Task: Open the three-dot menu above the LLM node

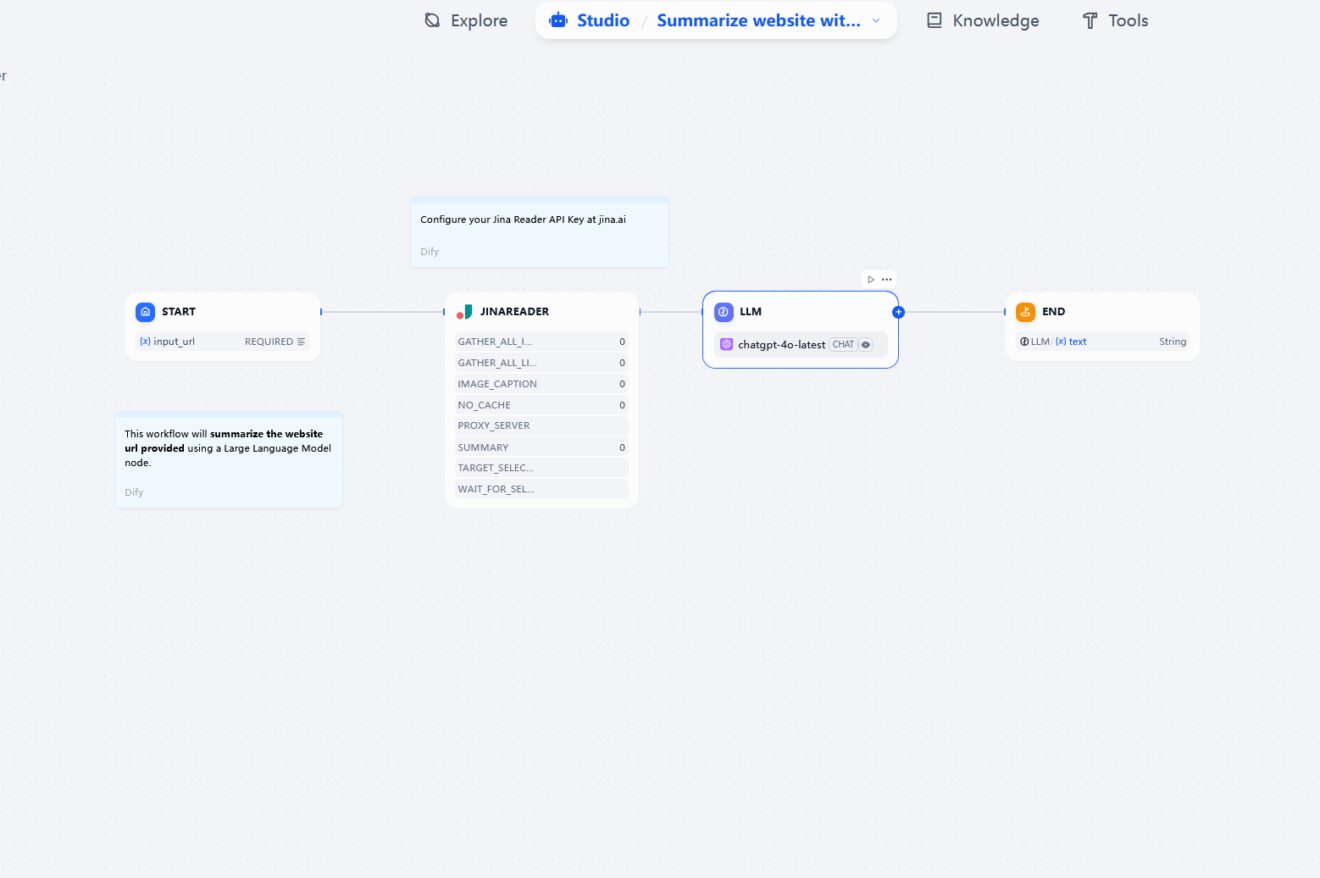Action: click(887, 279)
